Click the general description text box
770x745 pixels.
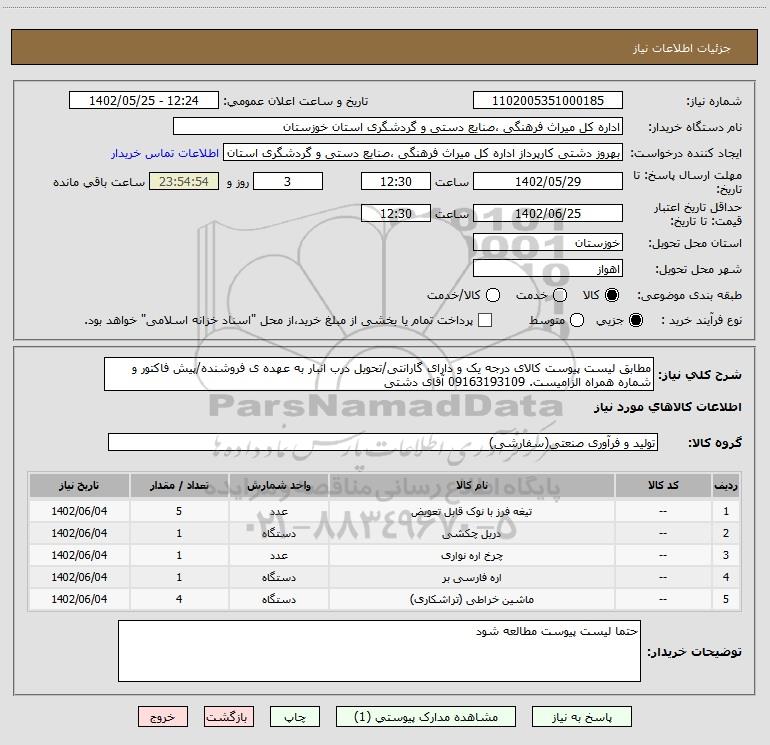pos(379,375)
